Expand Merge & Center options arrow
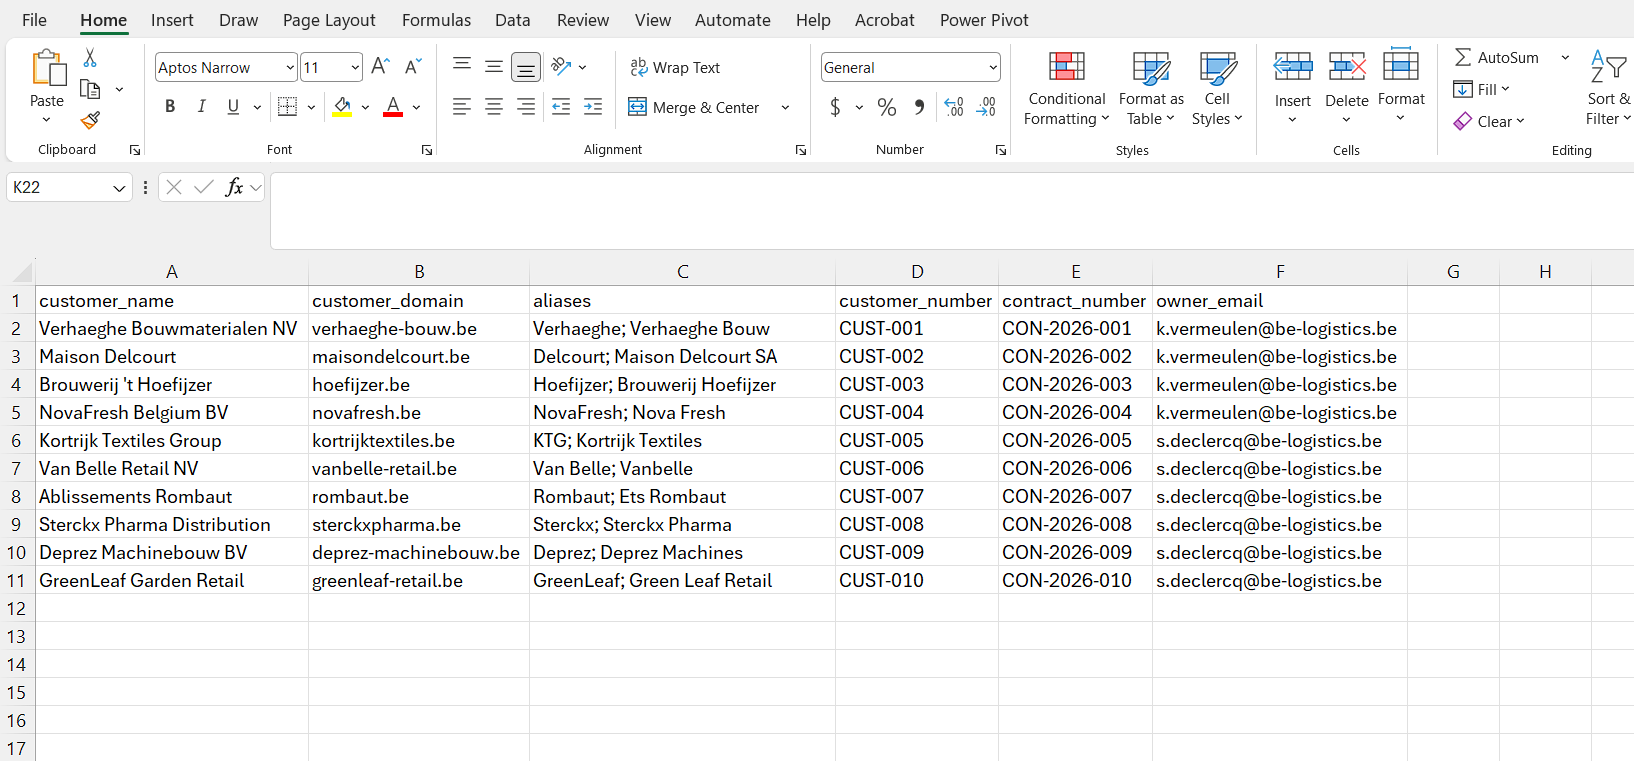Image resolution: width=1634 pixels, height=761 pixels. pos(785,107)
